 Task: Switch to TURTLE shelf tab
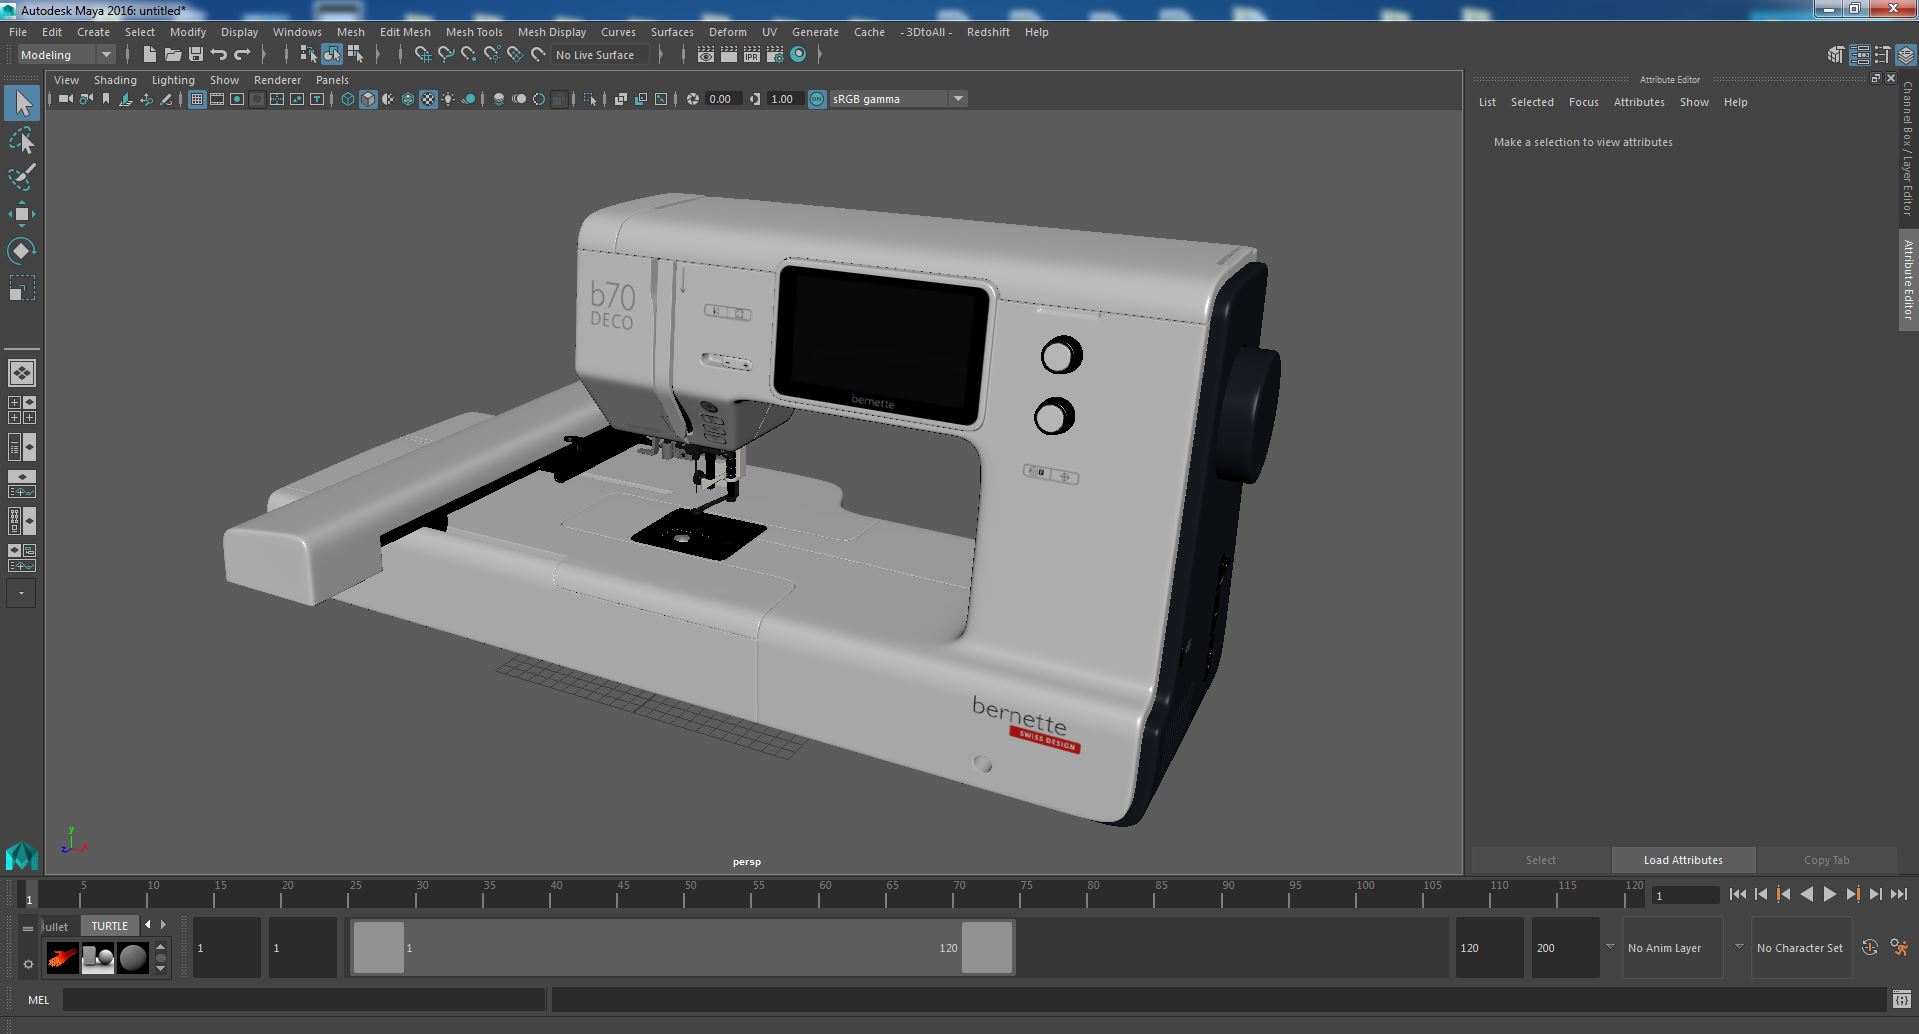110,926
